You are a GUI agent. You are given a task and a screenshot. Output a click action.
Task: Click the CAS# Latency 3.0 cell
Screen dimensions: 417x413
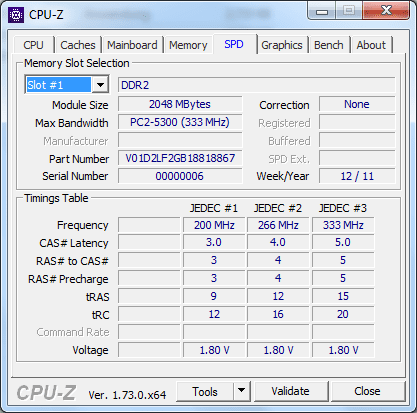[214, 242]
